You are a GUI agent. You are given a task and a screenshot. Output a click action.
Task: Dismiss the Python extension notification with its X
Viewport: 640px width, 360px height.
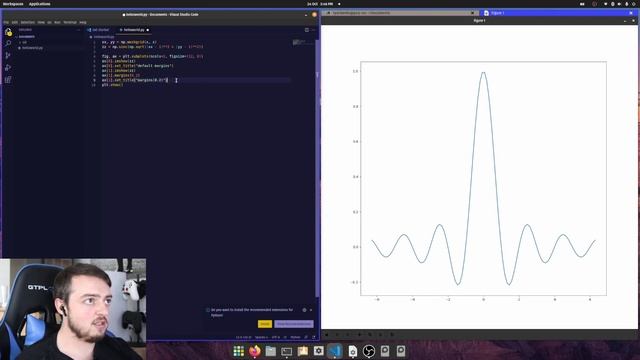(x=311, y=310)
